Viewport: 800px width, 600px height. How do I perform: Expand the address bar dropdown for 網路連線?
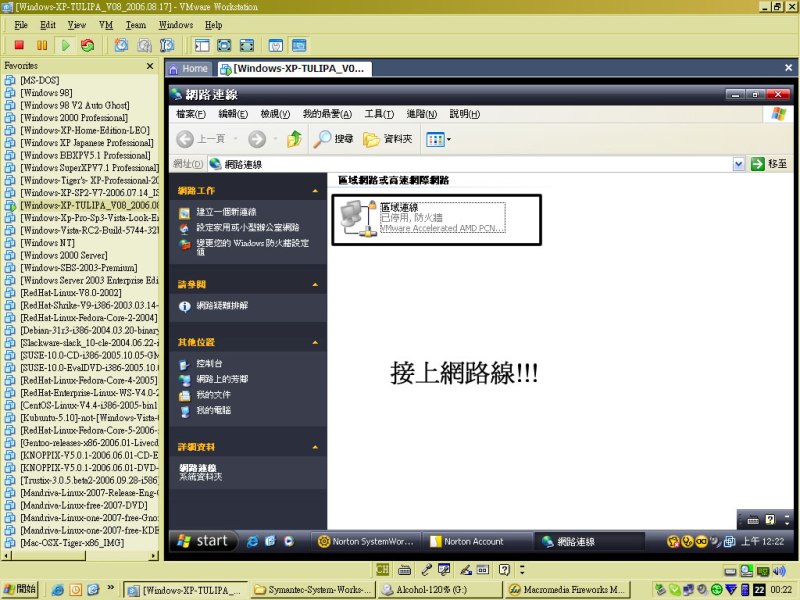[738, 164]
